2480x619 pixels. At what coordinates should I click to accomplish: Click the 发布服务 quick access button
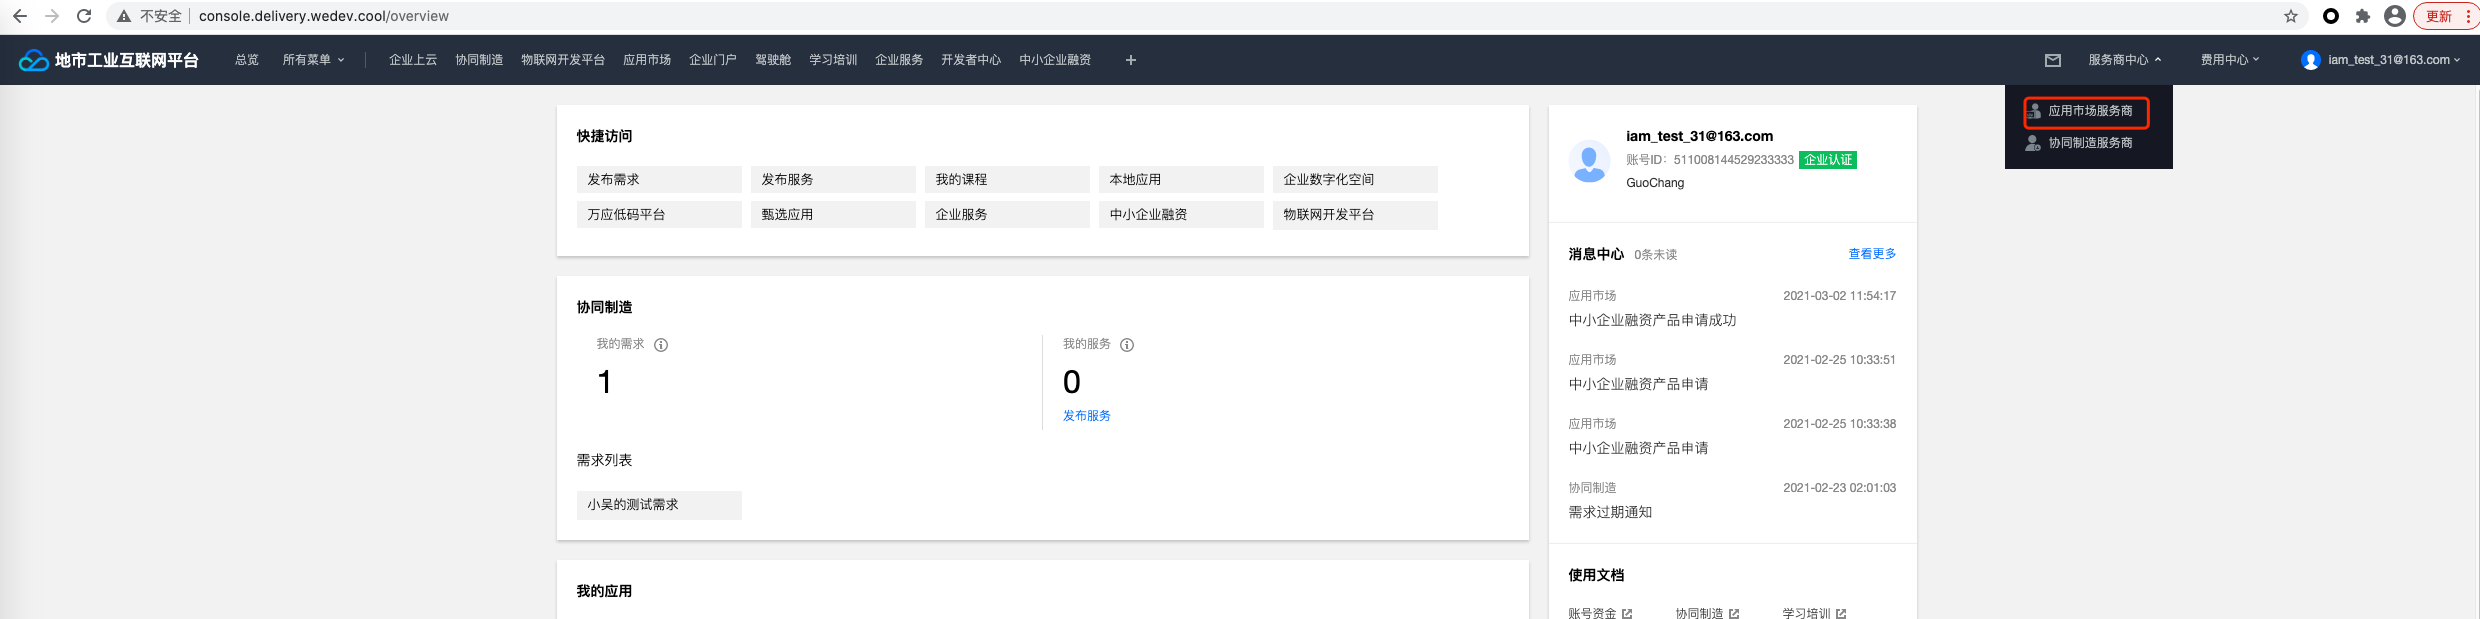(833, 180)
